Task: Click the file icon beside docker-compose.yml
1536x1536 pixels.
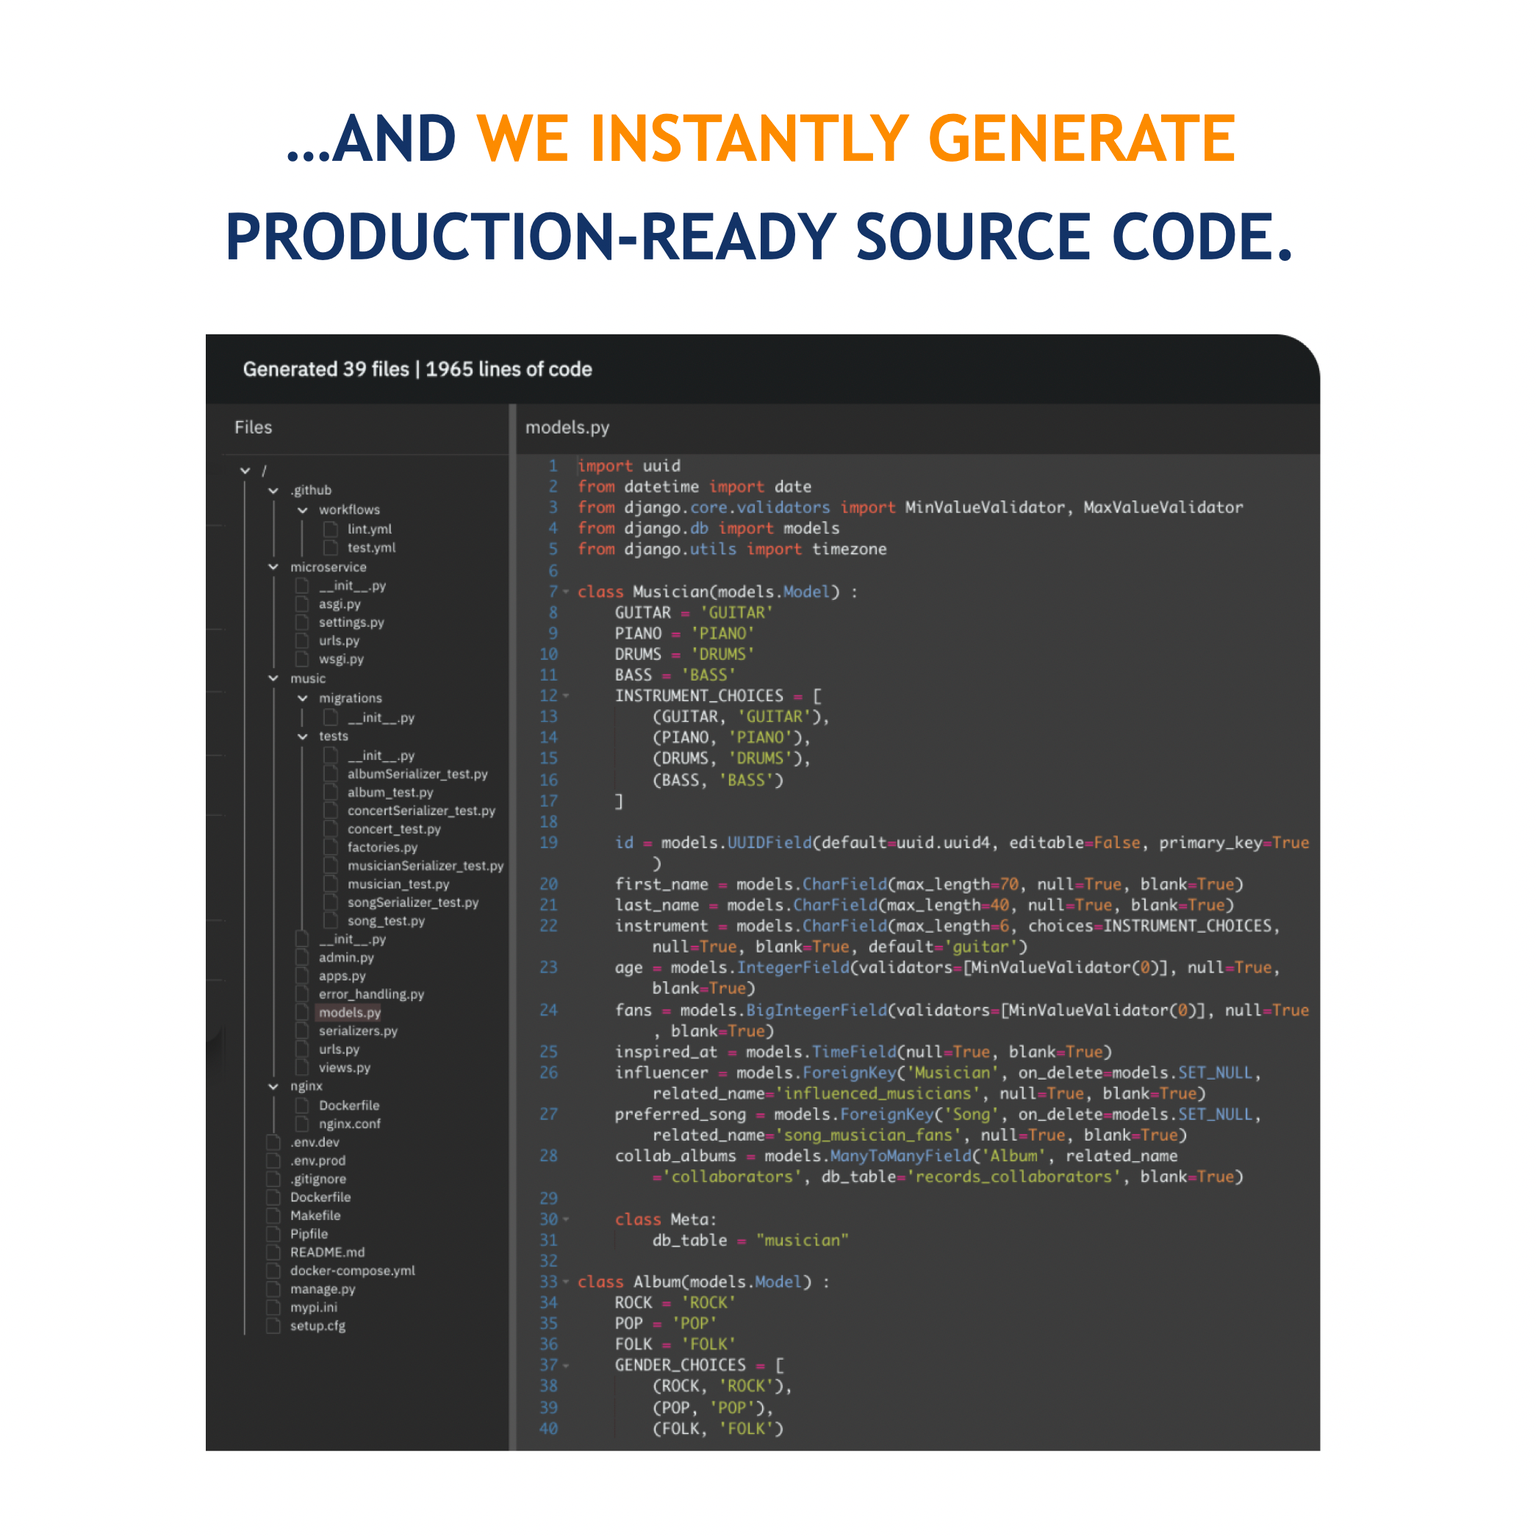Action: (x=273, y=1271)
